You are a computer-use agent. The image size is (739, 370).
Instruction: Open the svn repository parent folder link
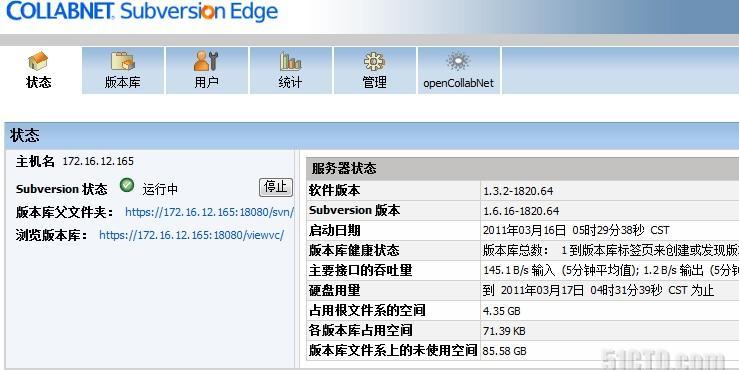coord(209,212)
